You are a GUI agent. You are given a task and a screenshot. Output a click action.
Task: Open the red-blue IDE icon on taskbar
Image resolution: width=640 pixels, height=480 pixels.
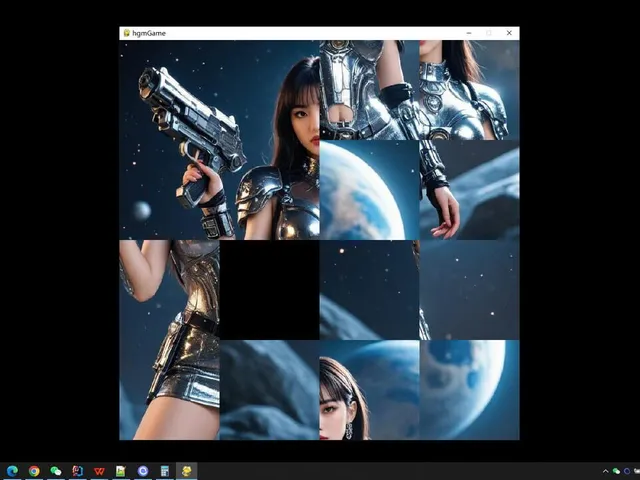point(78,471)
